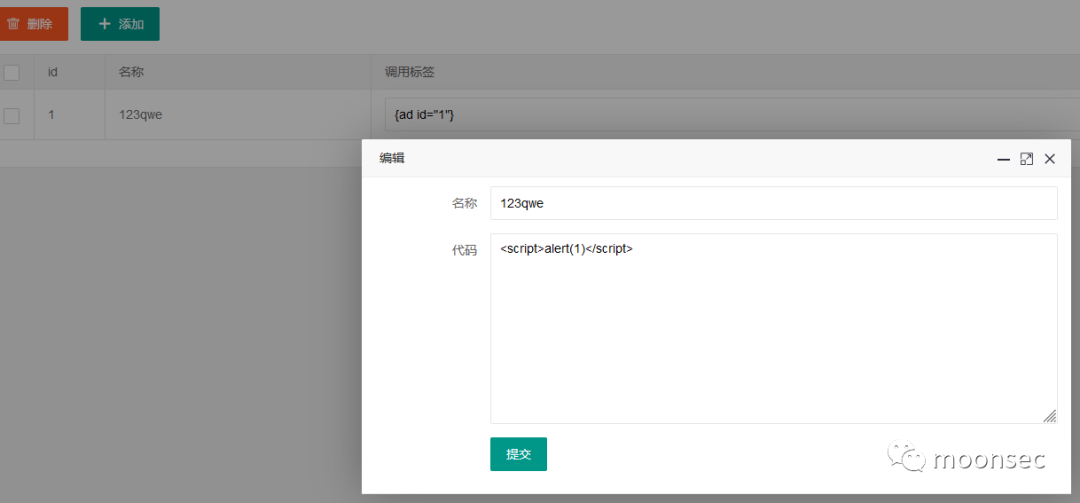Check the checkbox for row id 1
The width and height of the screenshot is (1080, 503).
(12, 115)
